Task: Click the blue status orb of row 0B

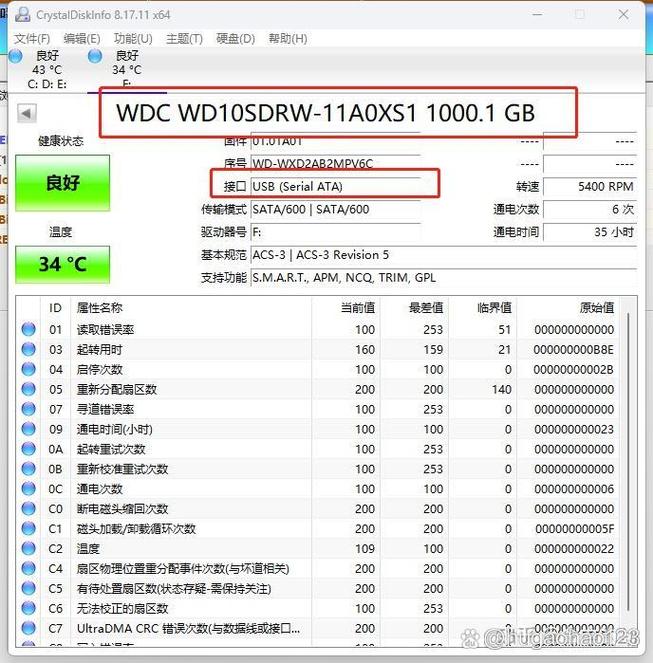Action: coord(28,468)
